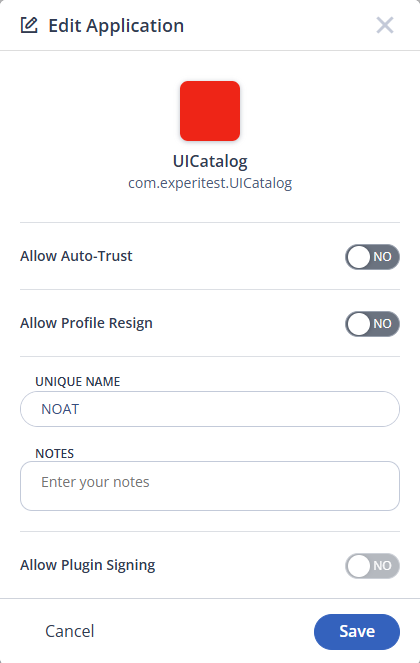
Task: Click the com.experitest.UICatalog bundle identifier
Action: (210, 183)
